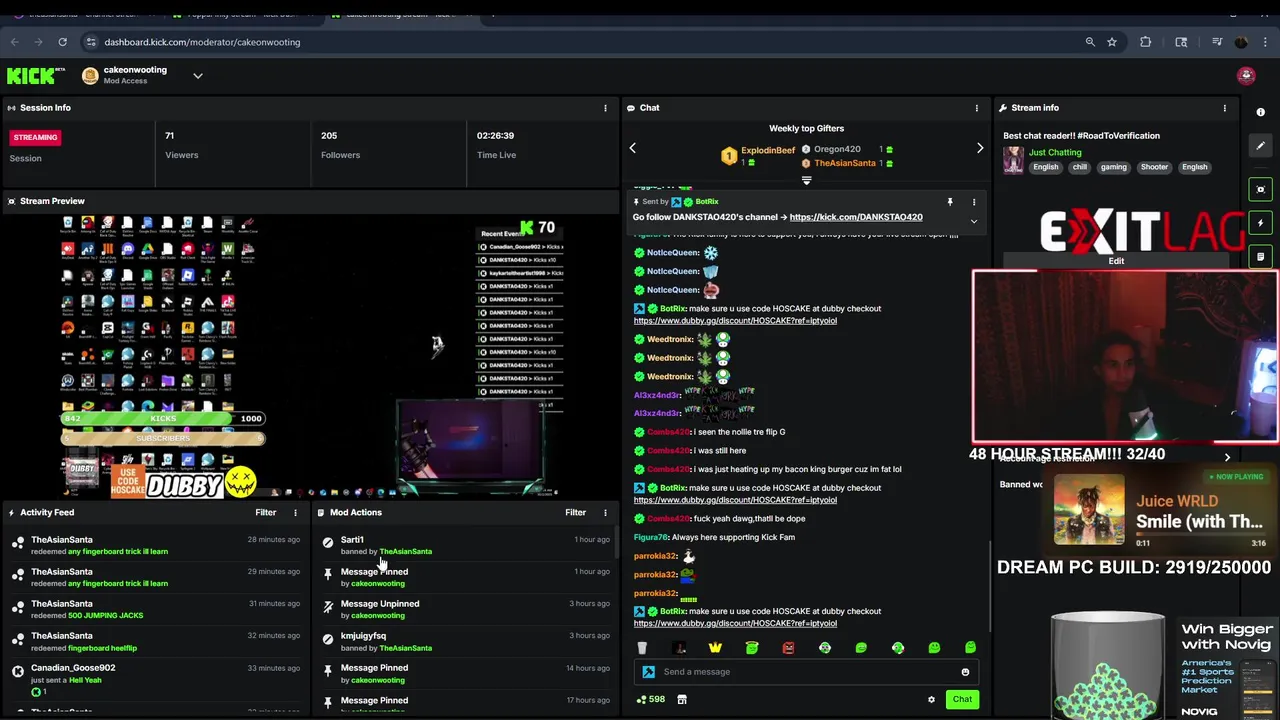Select Canadian_Goose902 Hell Yeah activity entry

click(156, 680)
